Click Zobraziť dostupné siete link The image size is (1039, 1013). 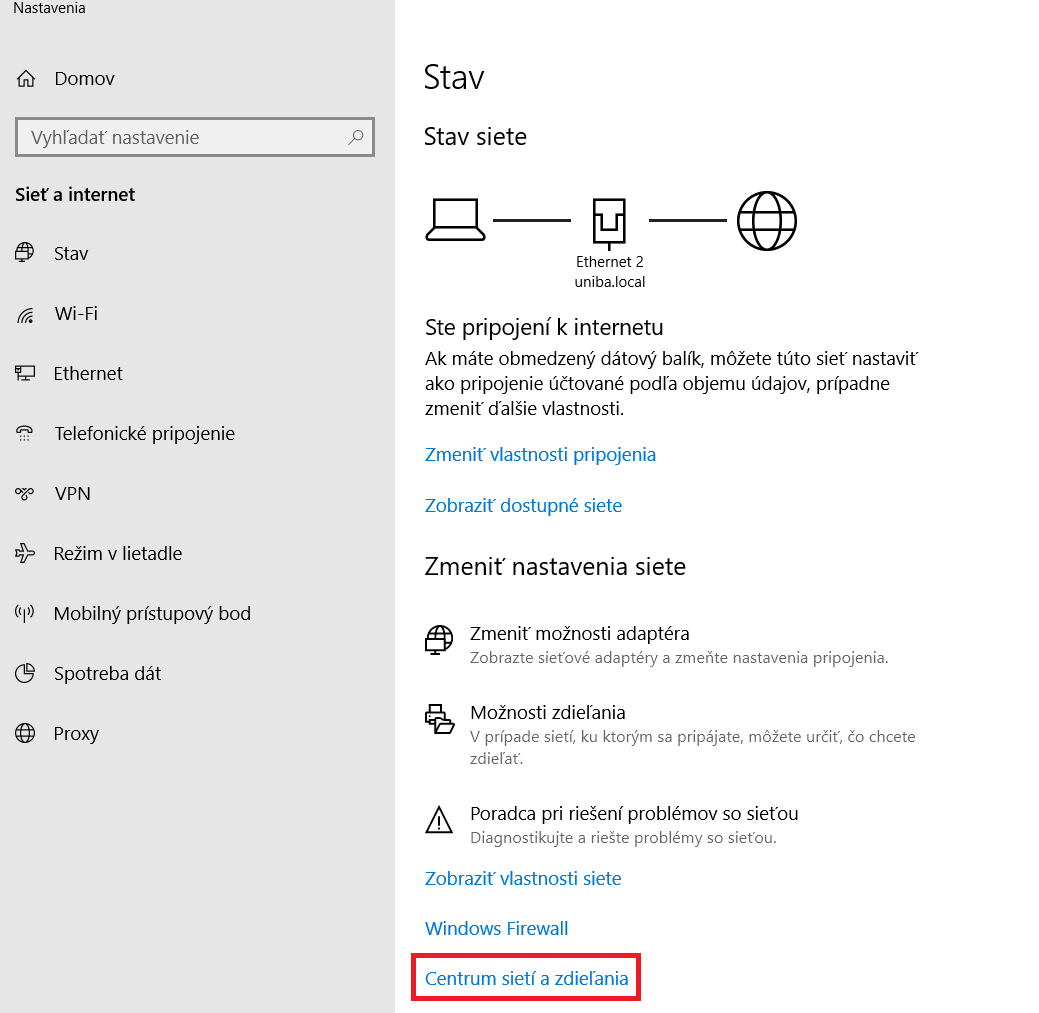[523, 506]
